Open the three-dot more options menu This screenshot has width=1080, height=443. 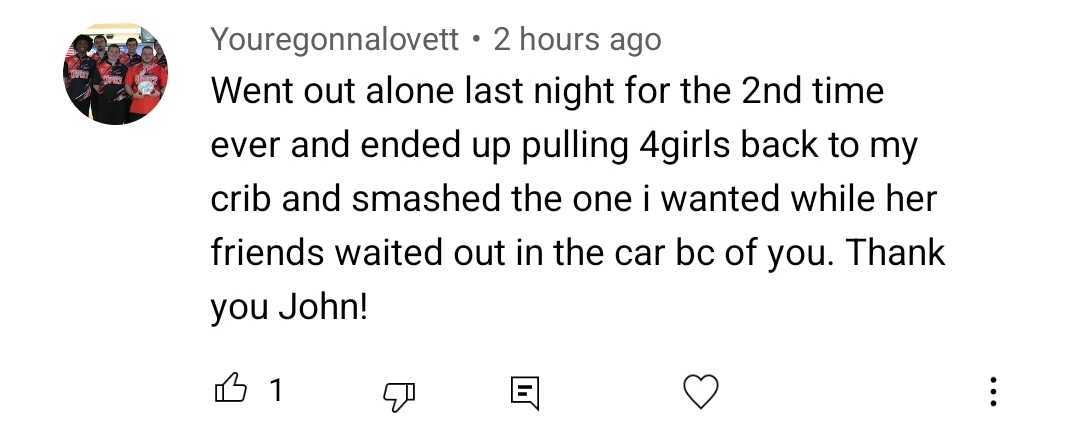992,391
